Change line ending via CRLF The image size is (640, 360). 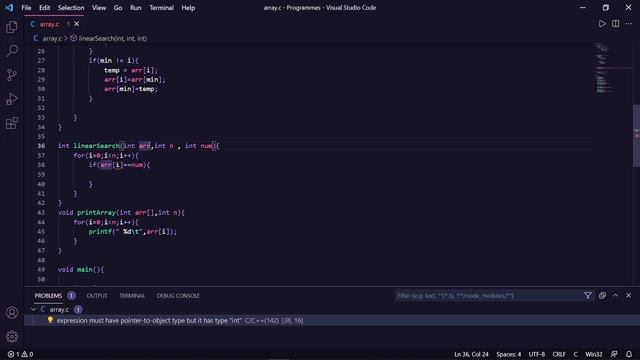coord(559,354)
